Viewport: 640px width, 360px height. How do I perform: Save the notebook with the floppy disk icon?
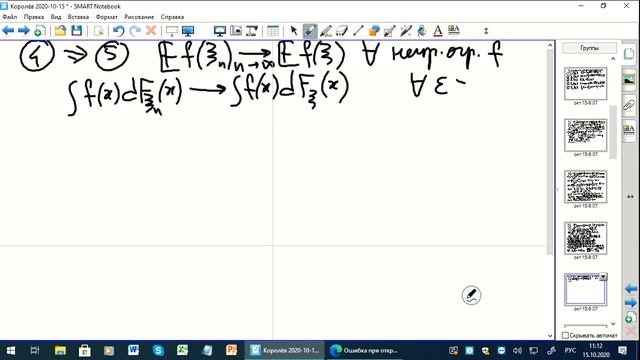(x=76, y=31)
